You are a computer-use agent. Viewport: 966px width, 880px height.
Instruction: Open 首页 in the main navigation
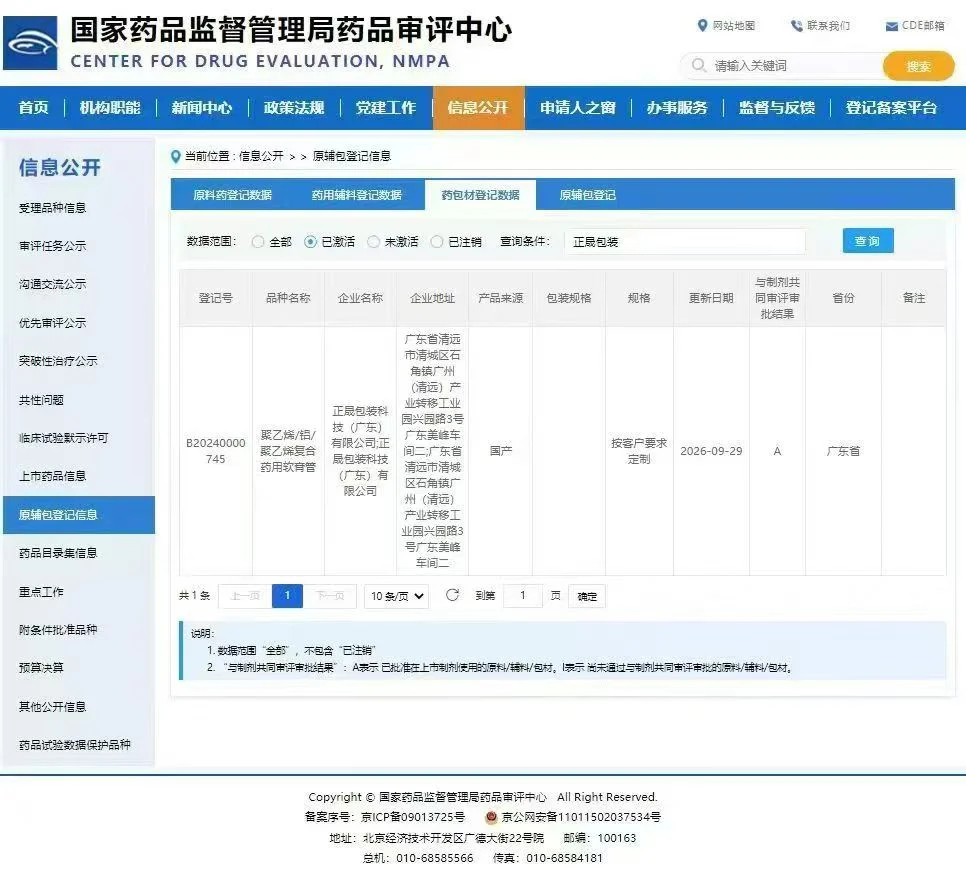click(x=33, y=108)
